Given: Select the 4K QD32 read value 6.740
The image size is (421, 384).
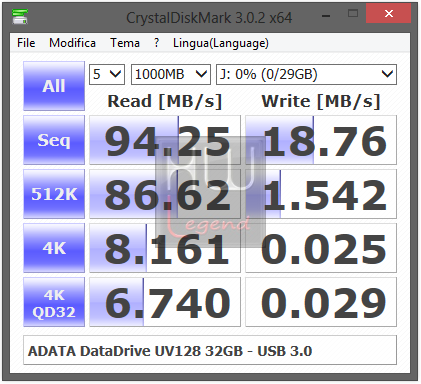Looking at the screenshot, I should tap(165, 302).
